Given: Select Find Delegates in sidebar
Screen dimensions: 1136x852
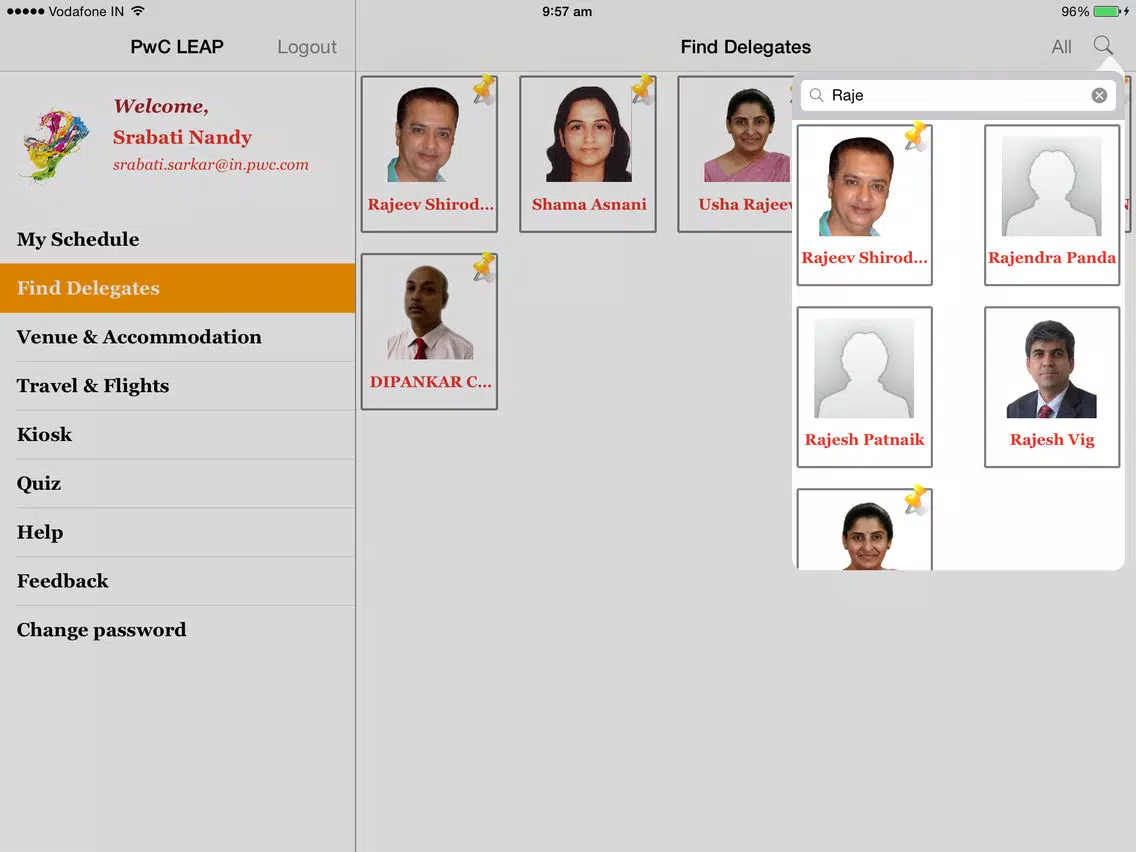Looking at the screenshot, I should (178, 288).
